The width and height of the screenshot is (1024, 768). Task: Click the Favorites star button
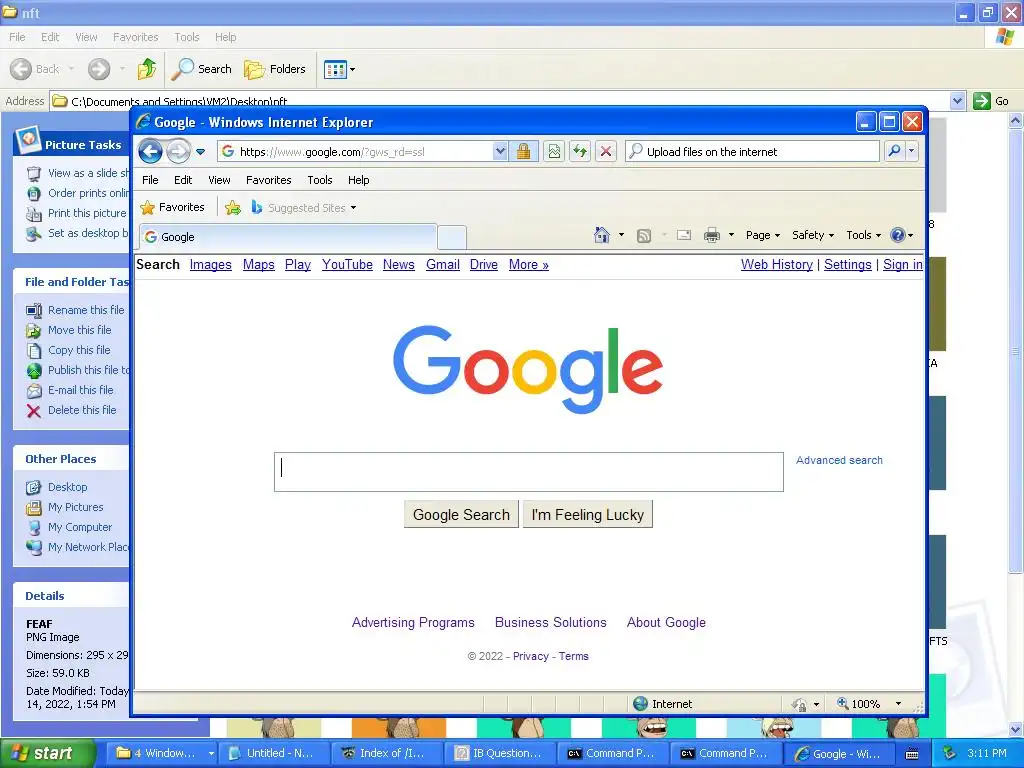pos(172,208)
